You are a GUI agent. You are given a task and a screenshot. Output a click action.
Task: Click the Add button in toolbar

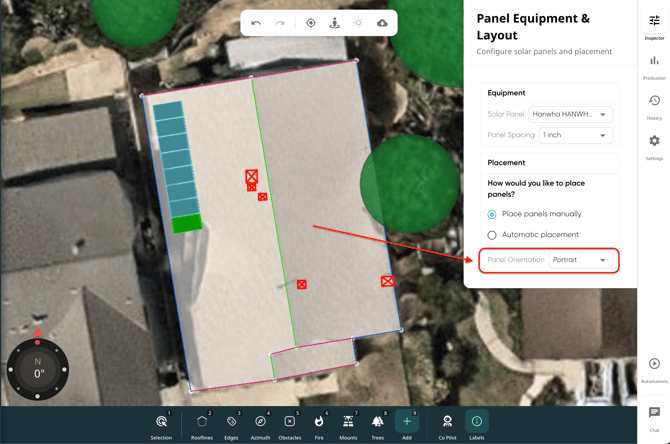(x=406, y=424)
